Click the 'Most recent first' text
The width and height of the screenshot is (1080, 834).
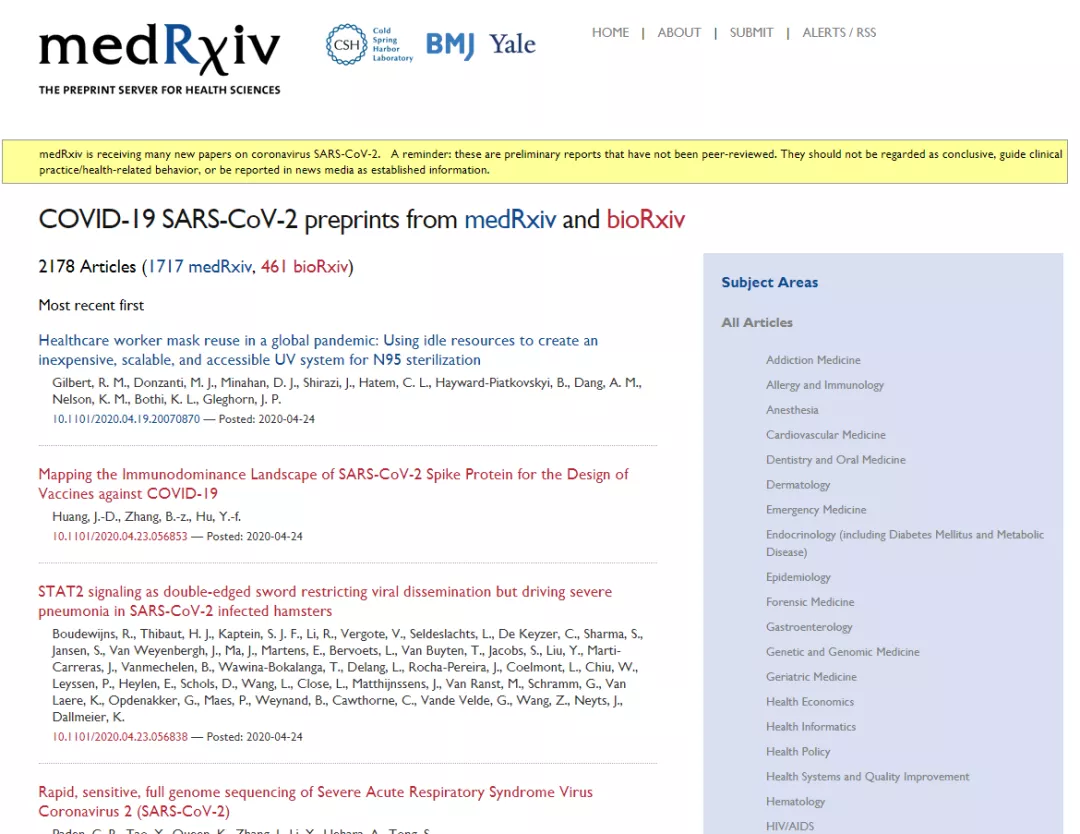pos(91,305)
